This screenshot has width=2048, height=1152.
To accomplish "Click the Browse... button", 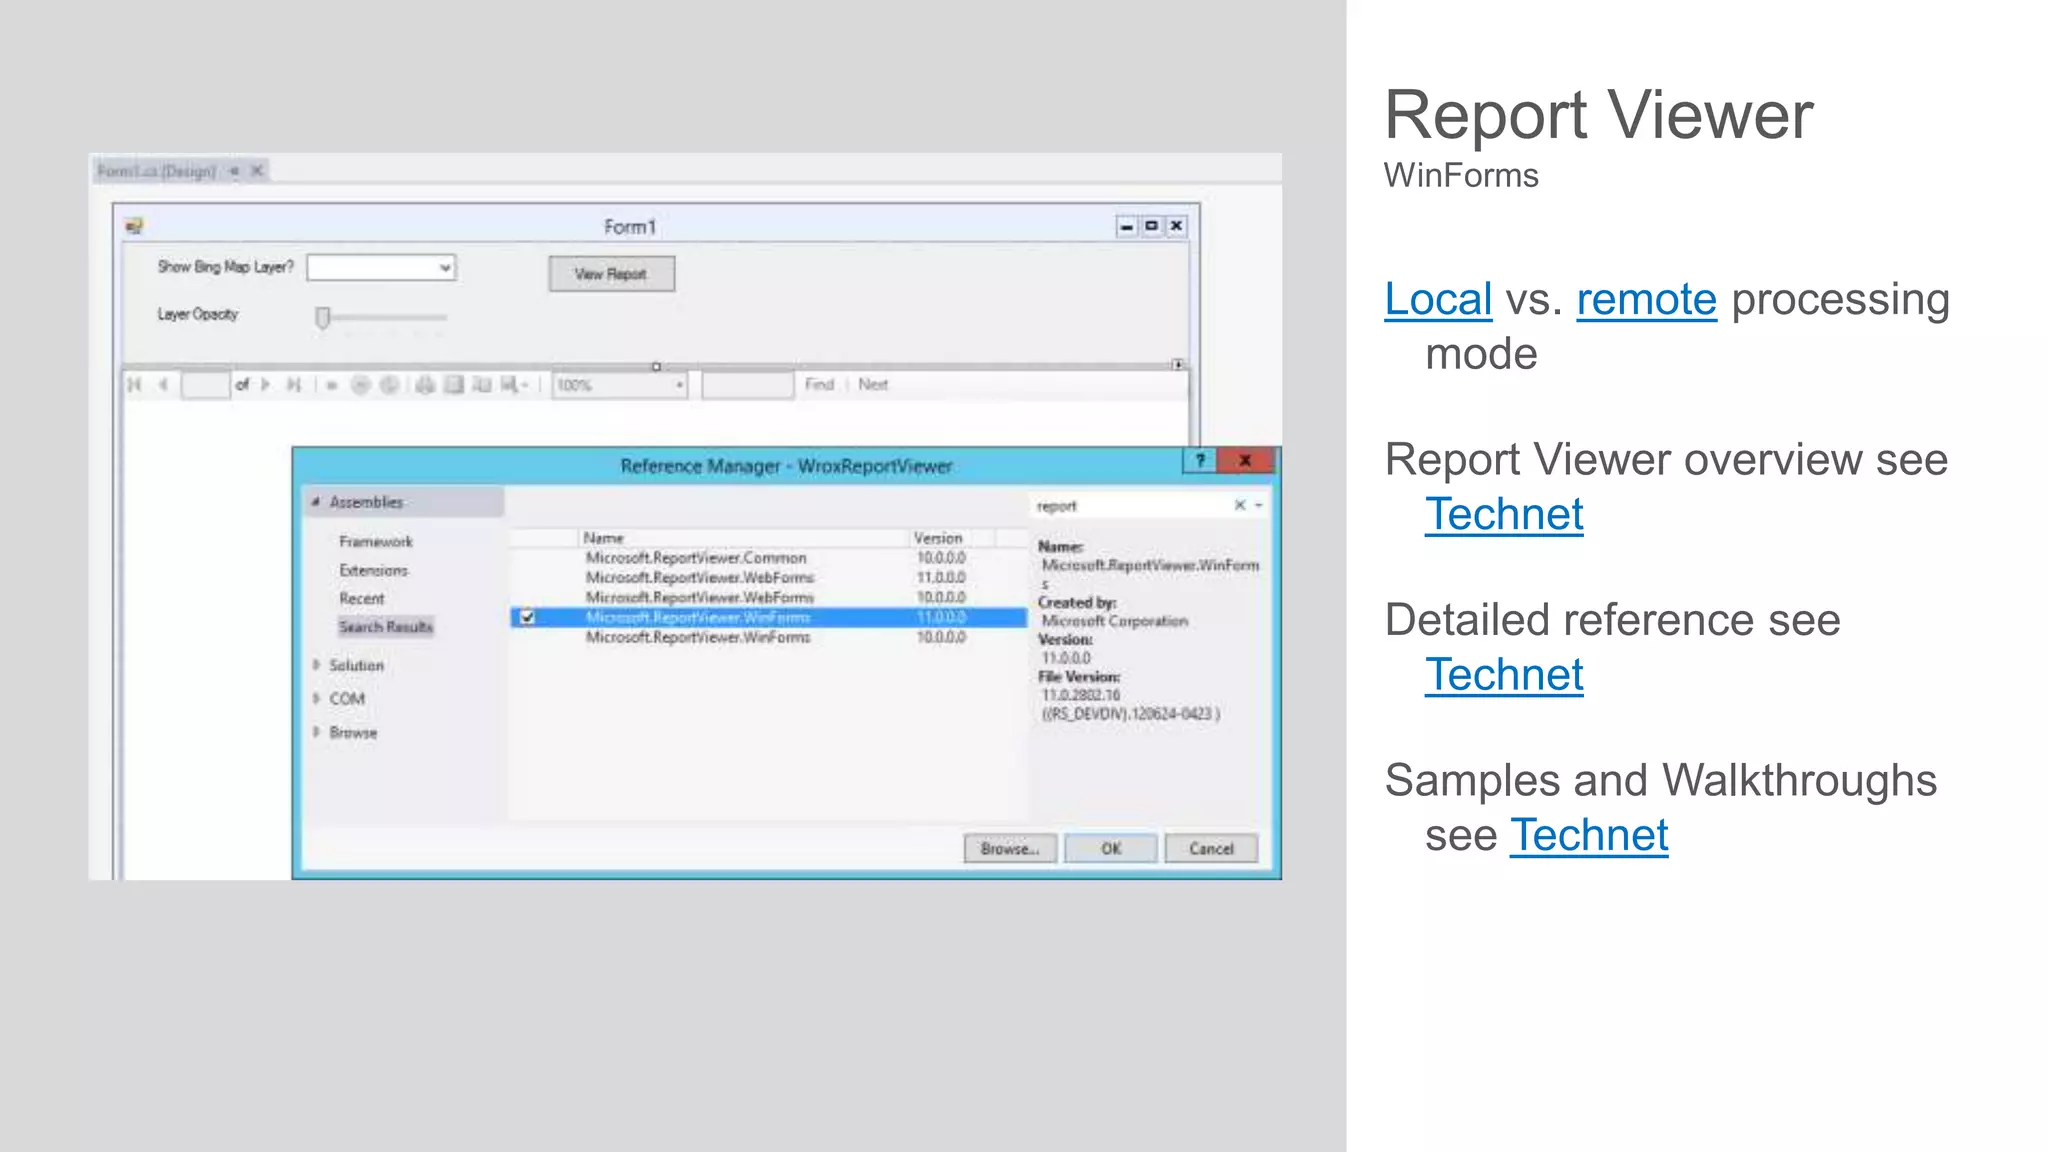I will coord(1010,849).
